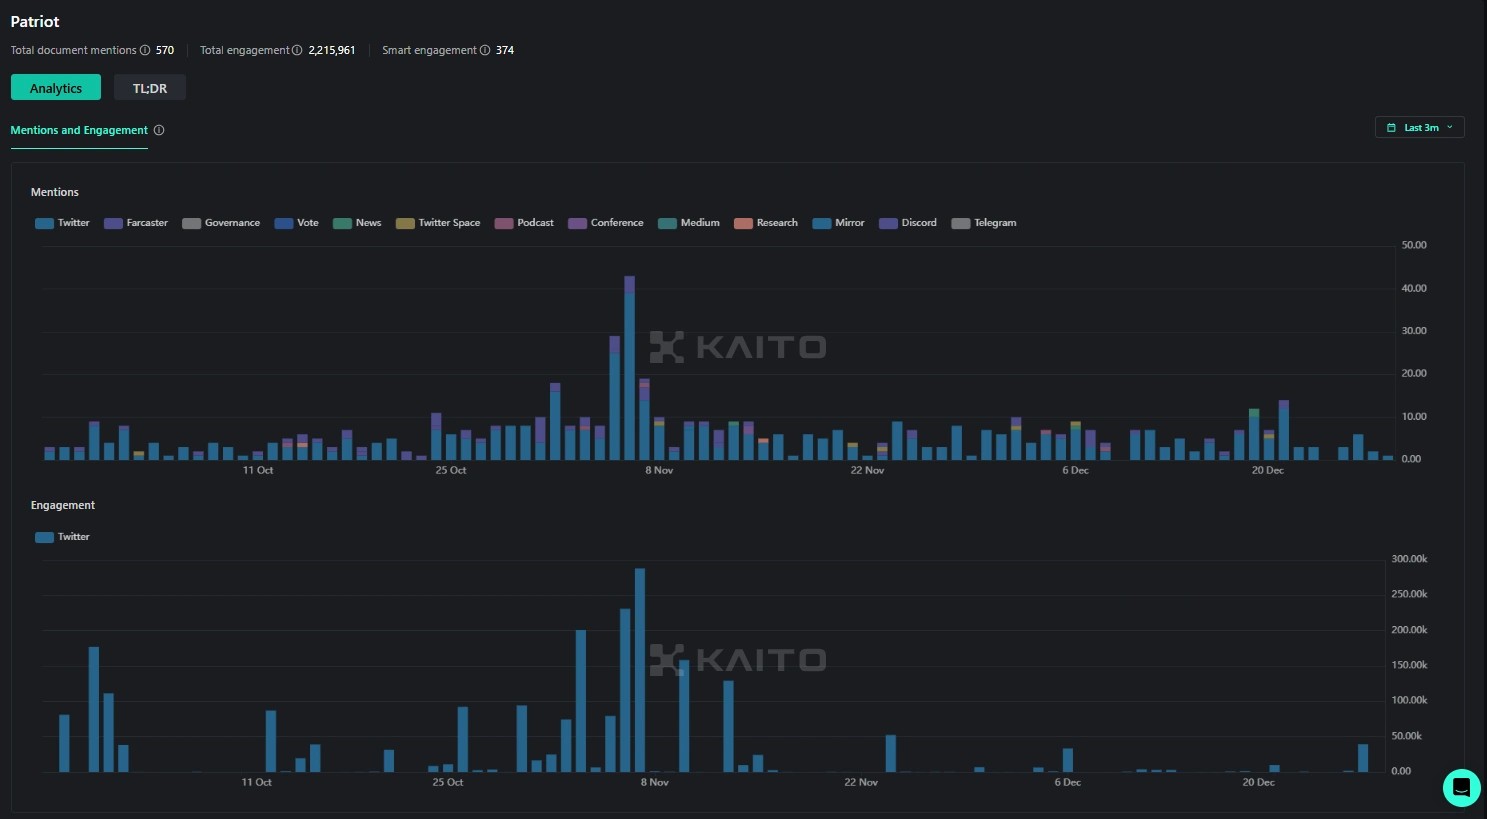The height and width of the screenshot is (819, 1487).
Task: Click the 22 Nov label on Mentions axis
Action: [x=867, y=470]
